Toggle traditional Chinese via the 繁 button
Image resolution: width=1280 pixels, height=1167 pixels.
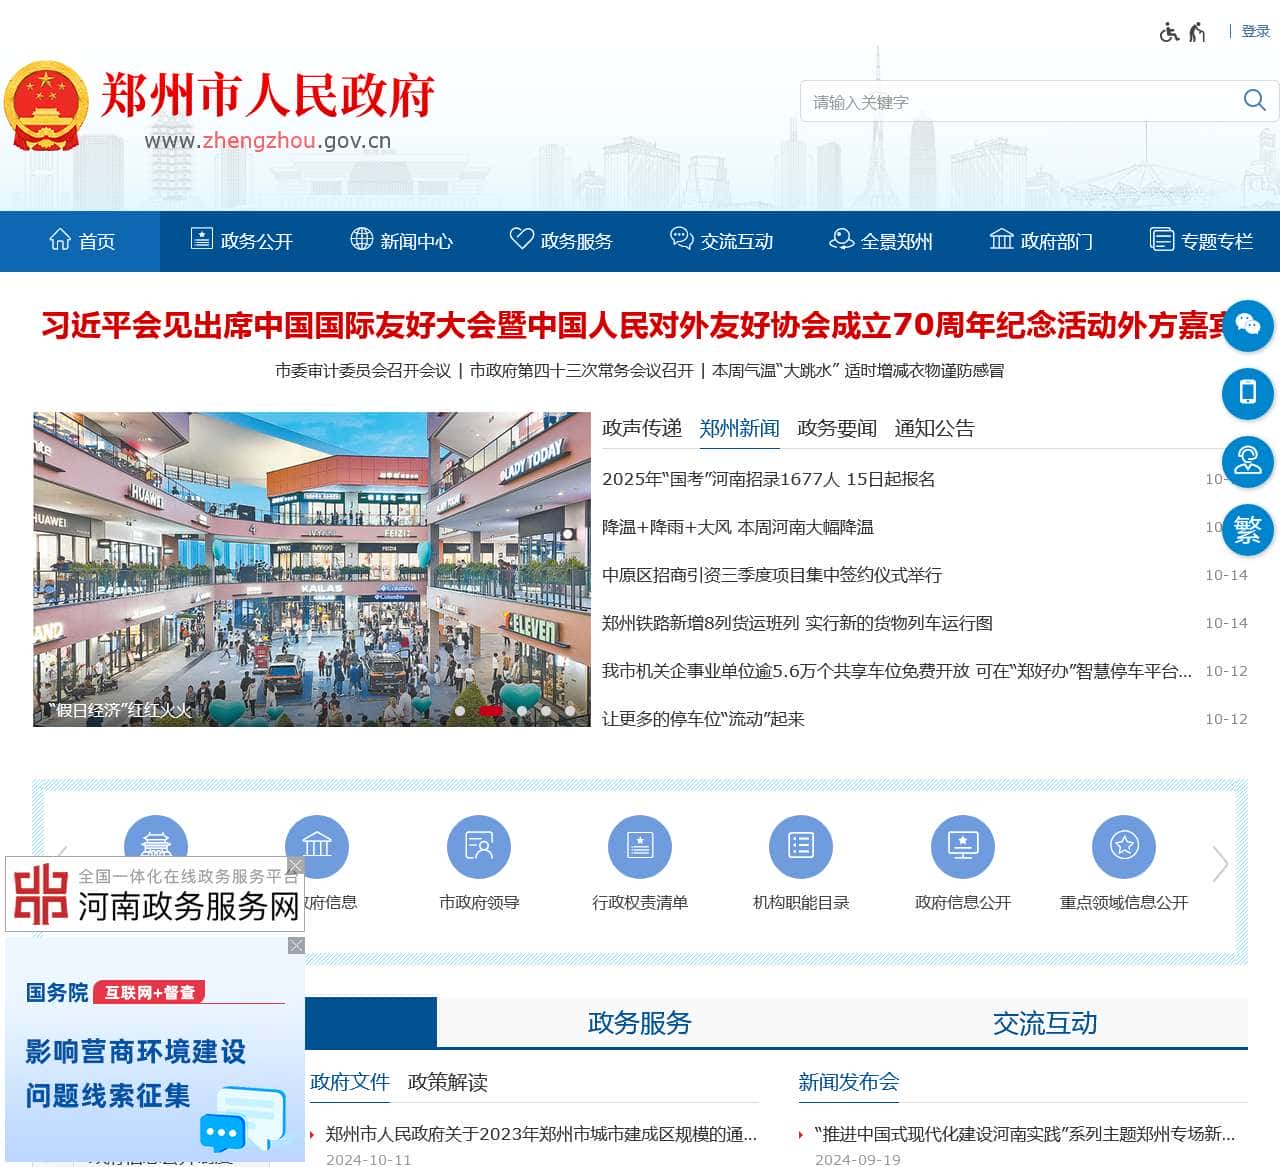click(x=1247, y=530)
